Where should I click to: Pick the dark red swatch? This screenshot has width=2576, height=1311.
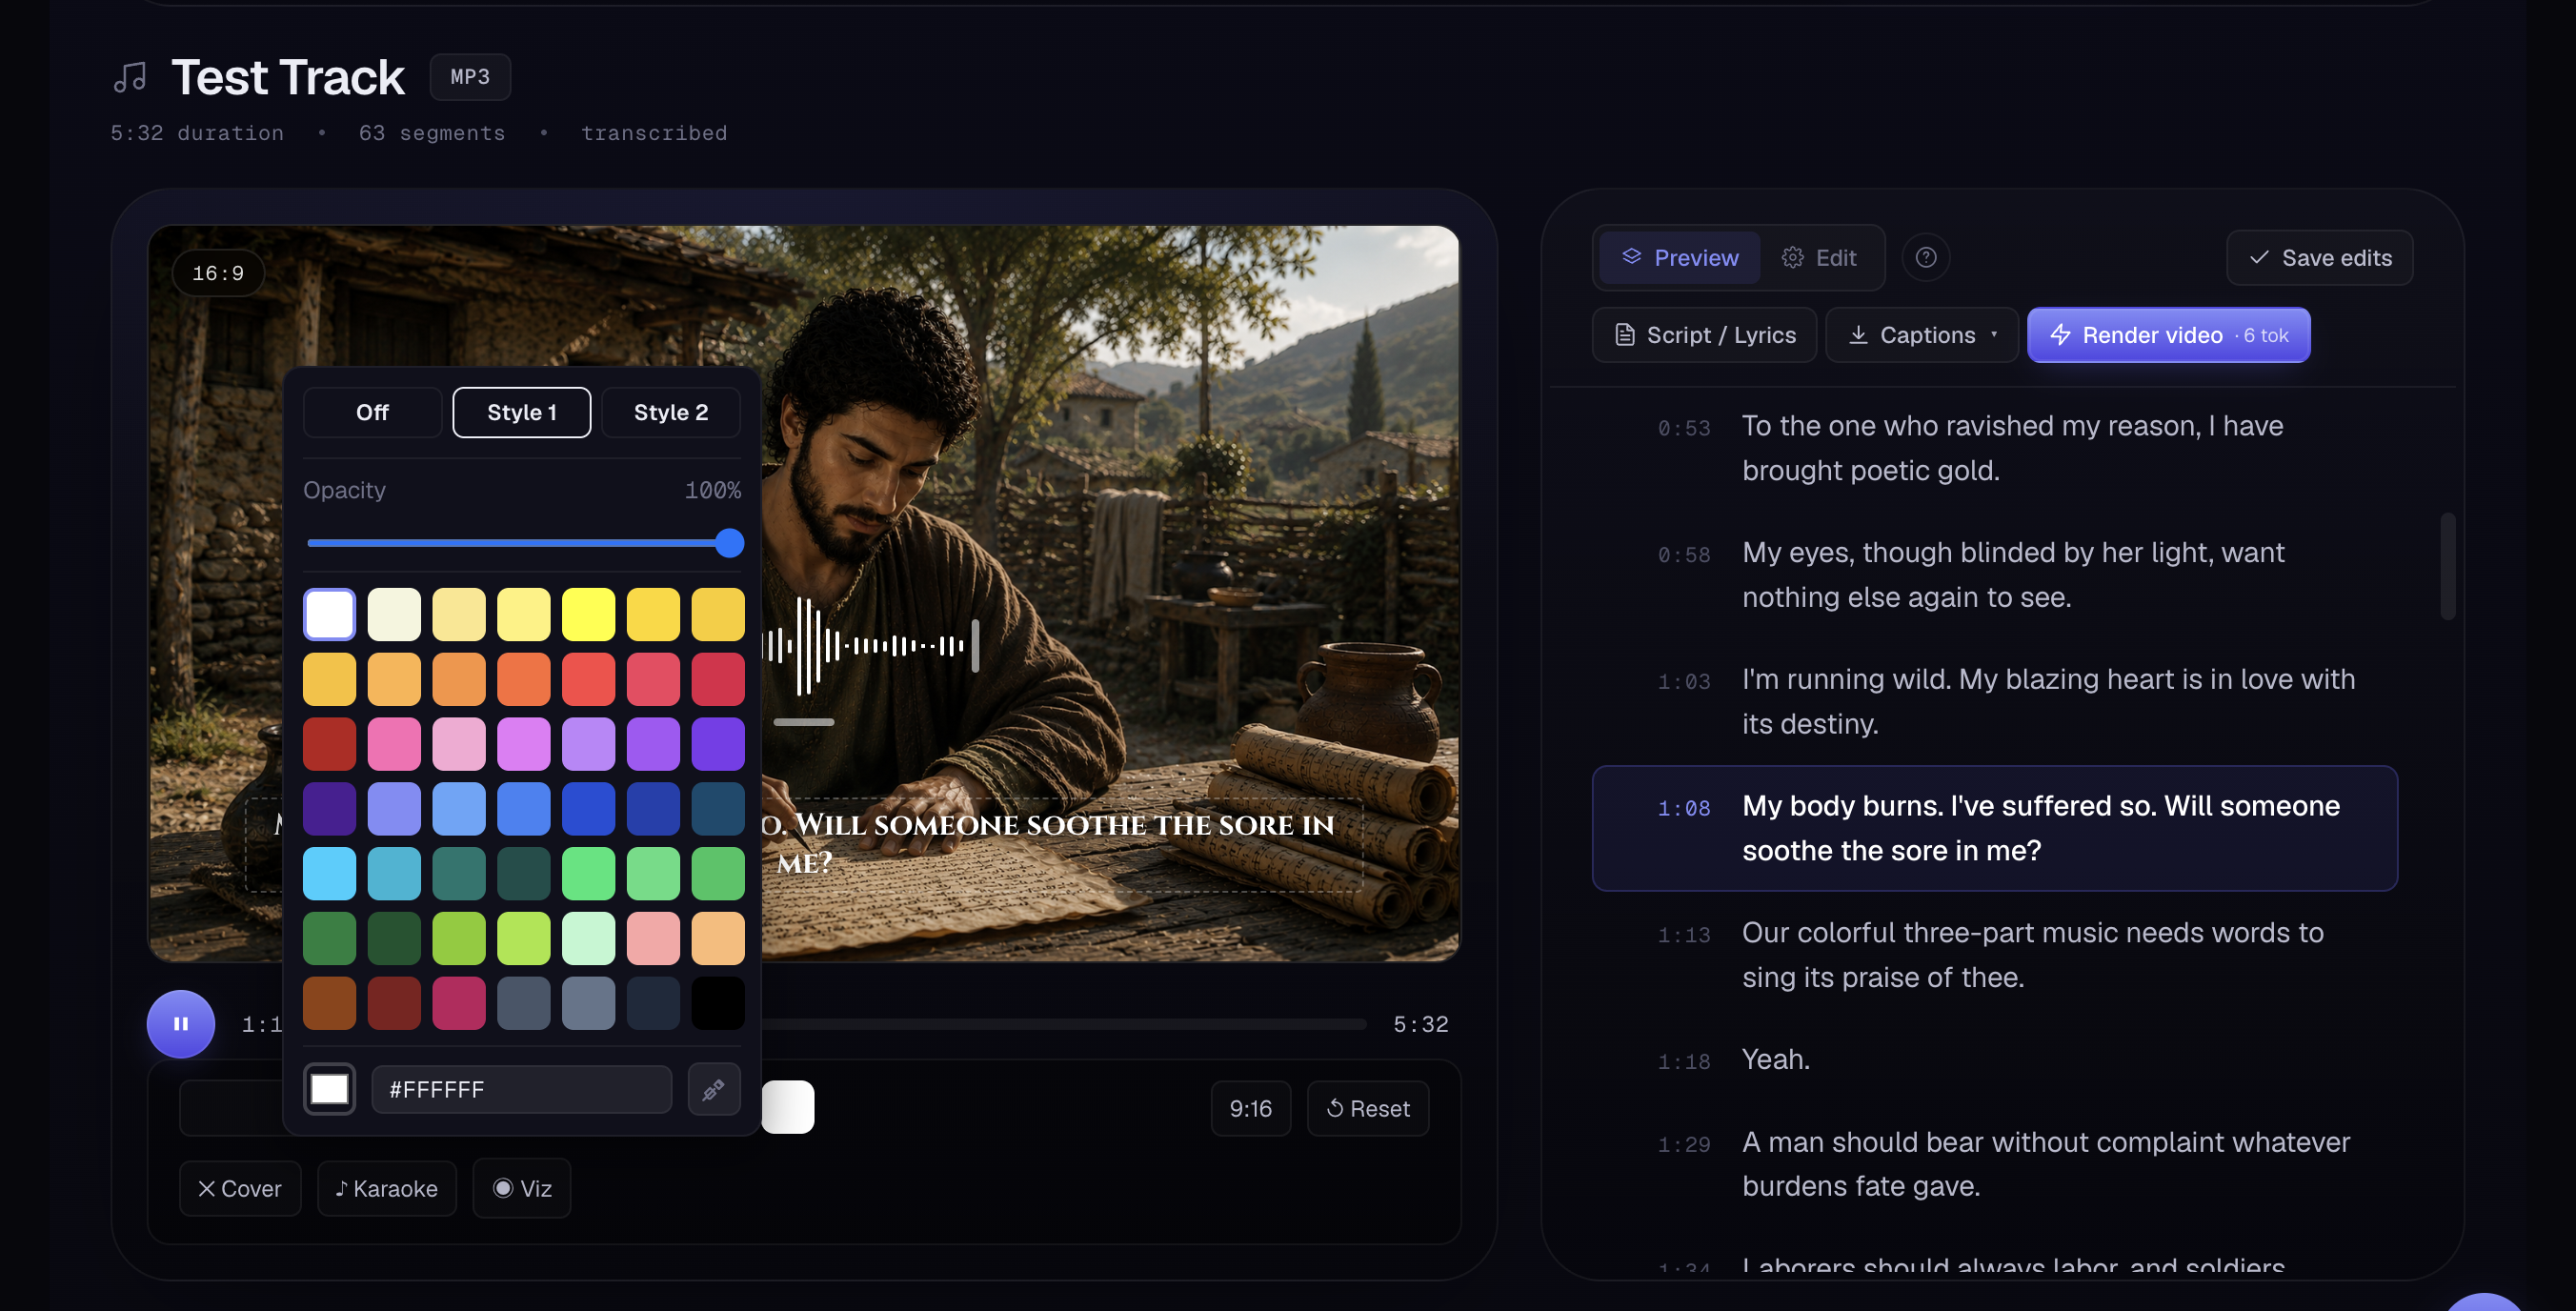coord(329,744)
